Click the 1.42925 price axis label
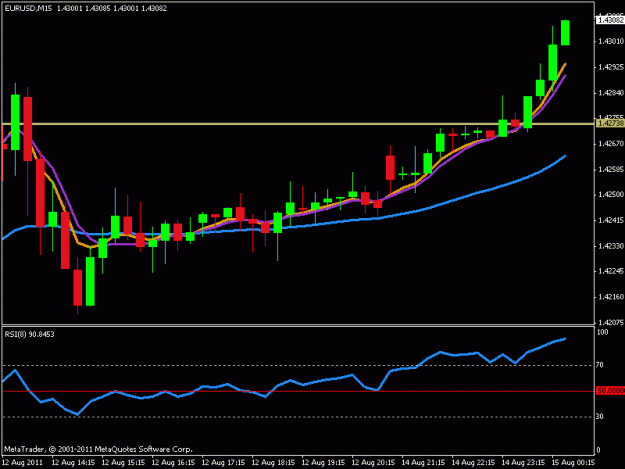This screenshot has height=469, width=625. (611, 67)
